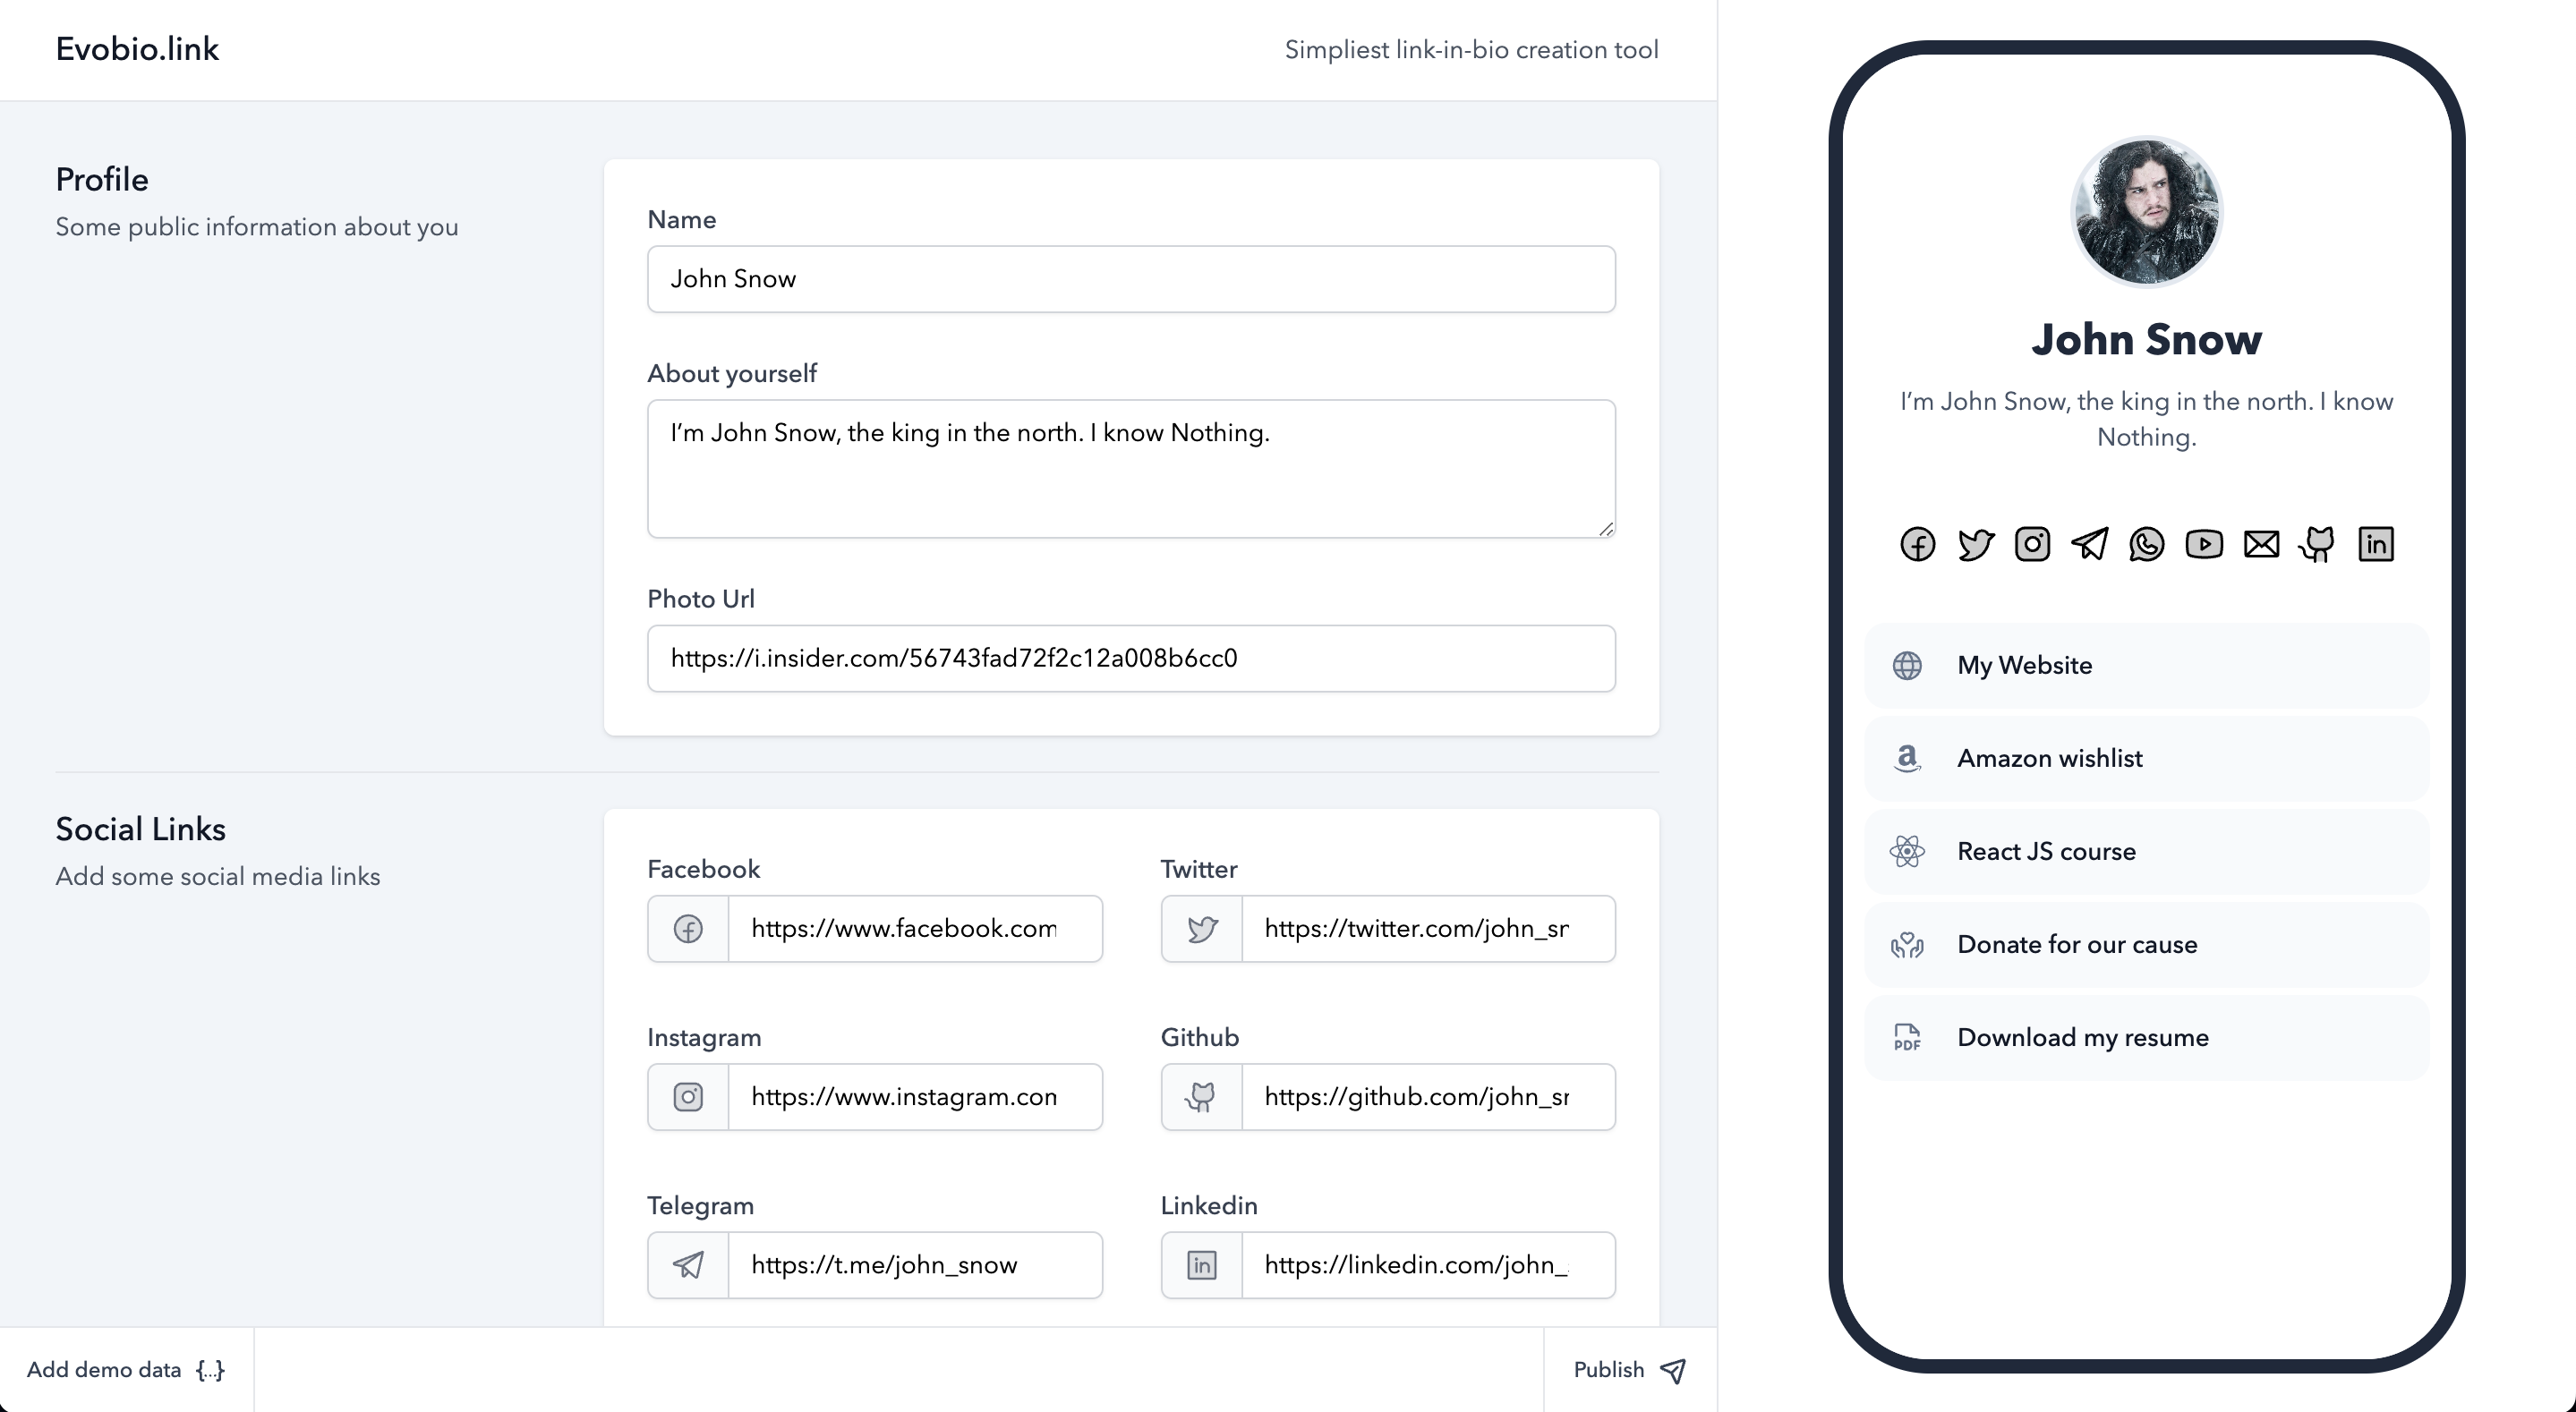Focus the Facebook URL field
The height and width of the screenshot is (1412, 2576).
pyautogui.click(x=915, y=929)
